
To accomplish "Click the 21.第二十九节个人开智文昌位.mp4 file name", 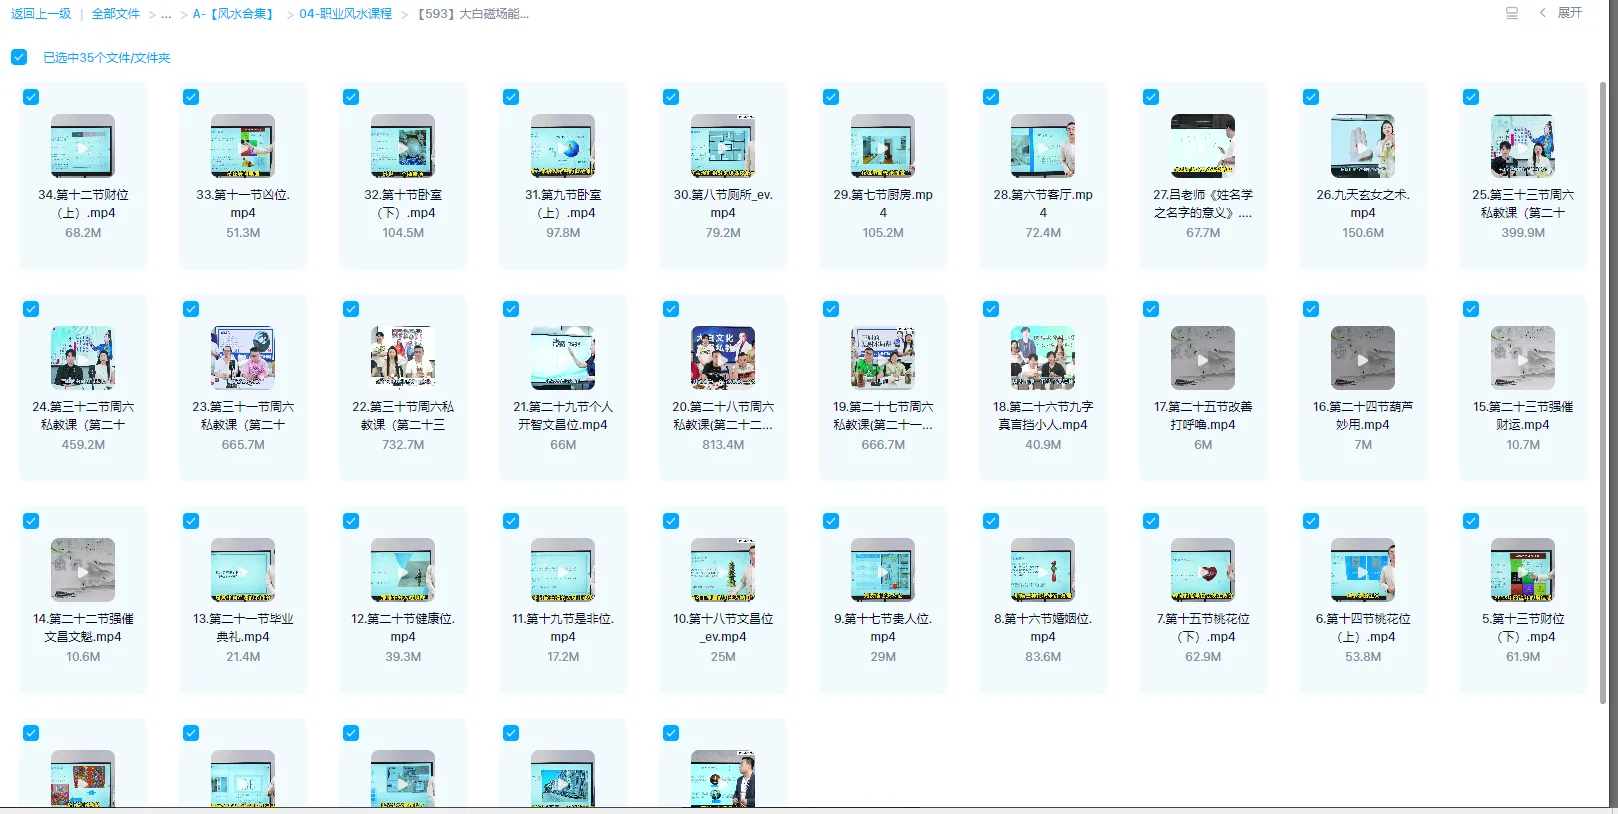I will [563, 416].
